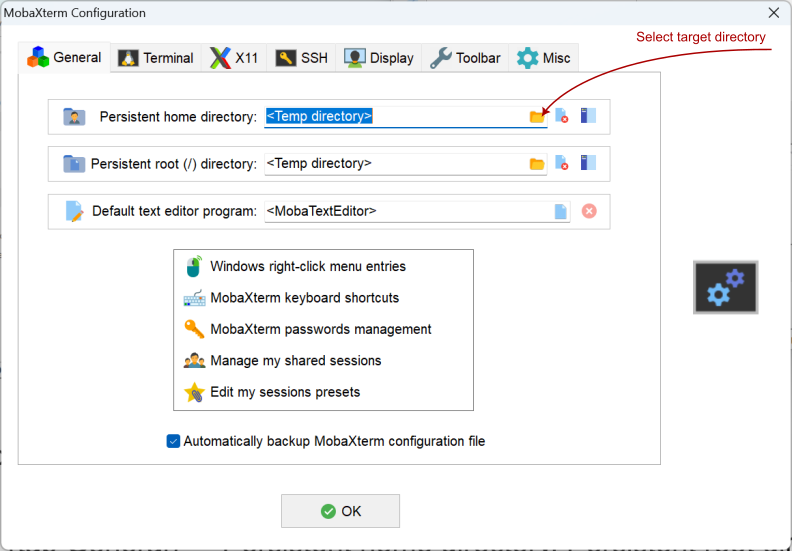Switch to the SSH tab
The width and height of the screenshot is (792, 551).
[x=302, y=58]
